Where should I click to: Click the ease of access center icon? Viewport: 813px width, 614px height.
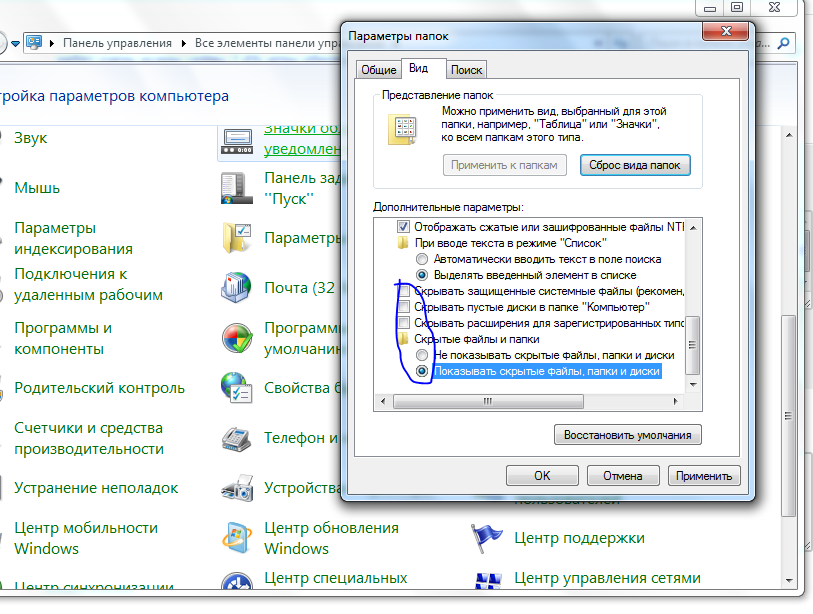[x=237, y=581]
